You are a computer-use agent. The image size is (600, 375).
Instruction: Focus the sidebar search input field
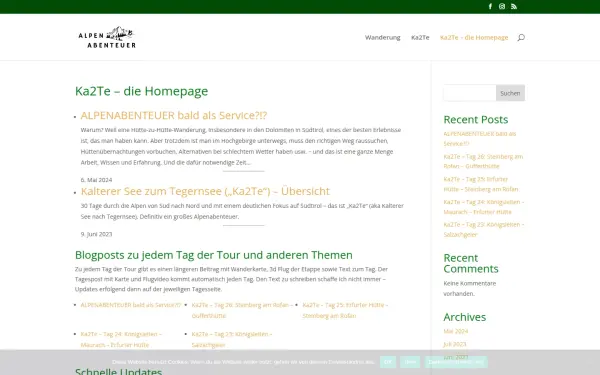[470, 93]
